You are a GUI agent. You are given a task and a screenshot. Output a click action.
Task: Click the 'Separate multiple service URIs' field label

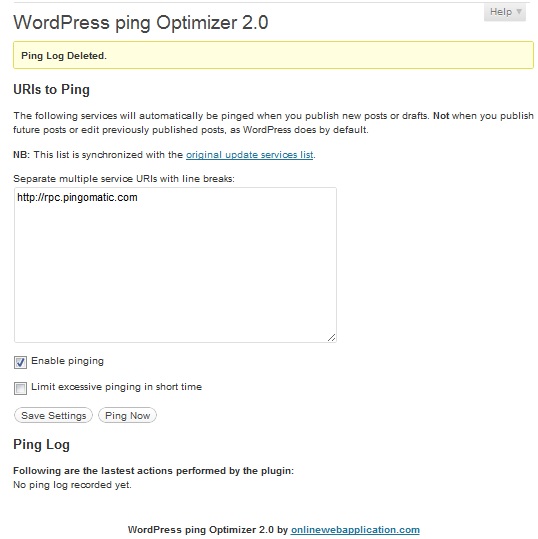click(x=124, y=179)
